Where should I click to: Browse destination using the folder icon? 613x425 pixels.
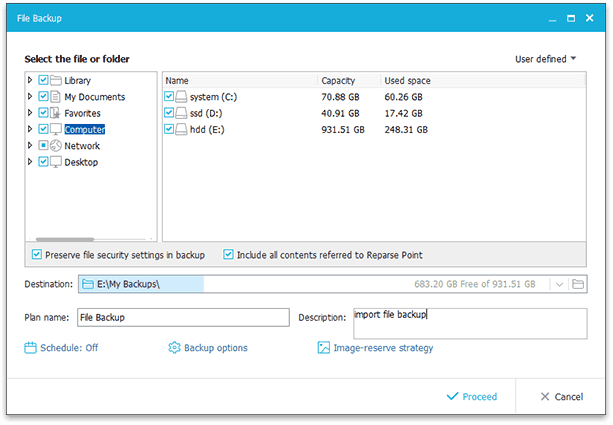pyautogui.click(x=578, y=284)
